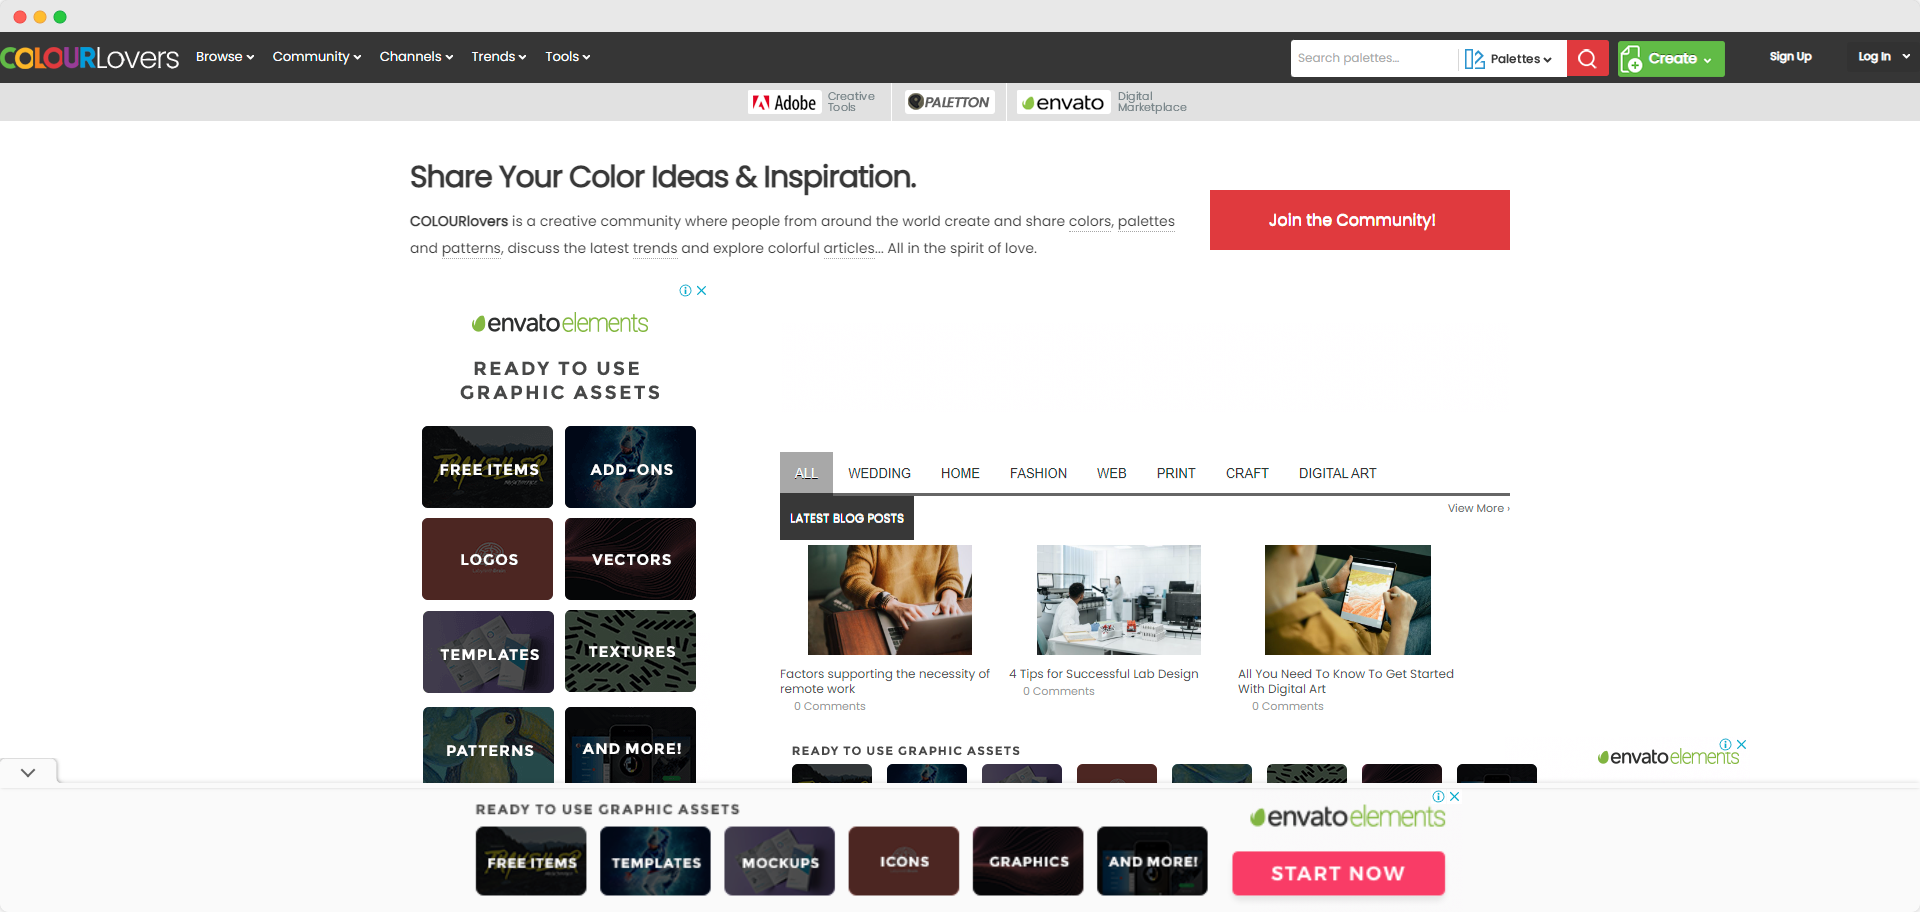Select the ALL blog tab
Viewport: 1920px width, 912px height.
point(806,473)
